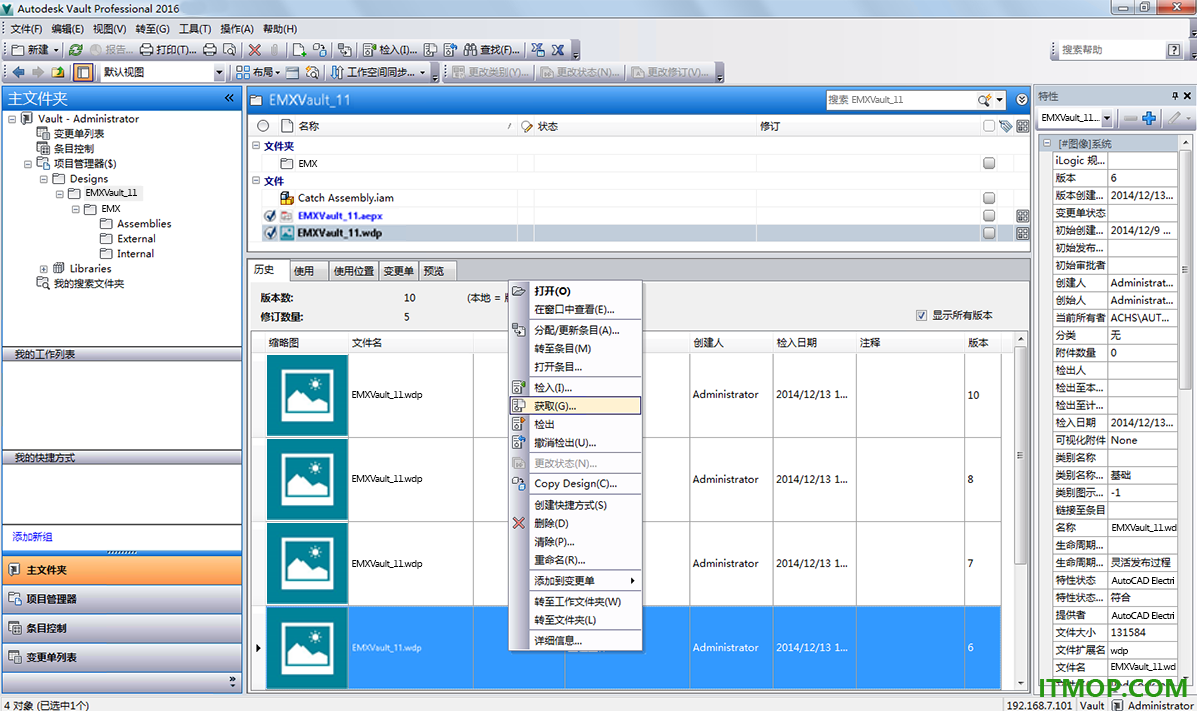
Task: Open the 新建 dropdown arrow
Action: (x=56, y=50)
